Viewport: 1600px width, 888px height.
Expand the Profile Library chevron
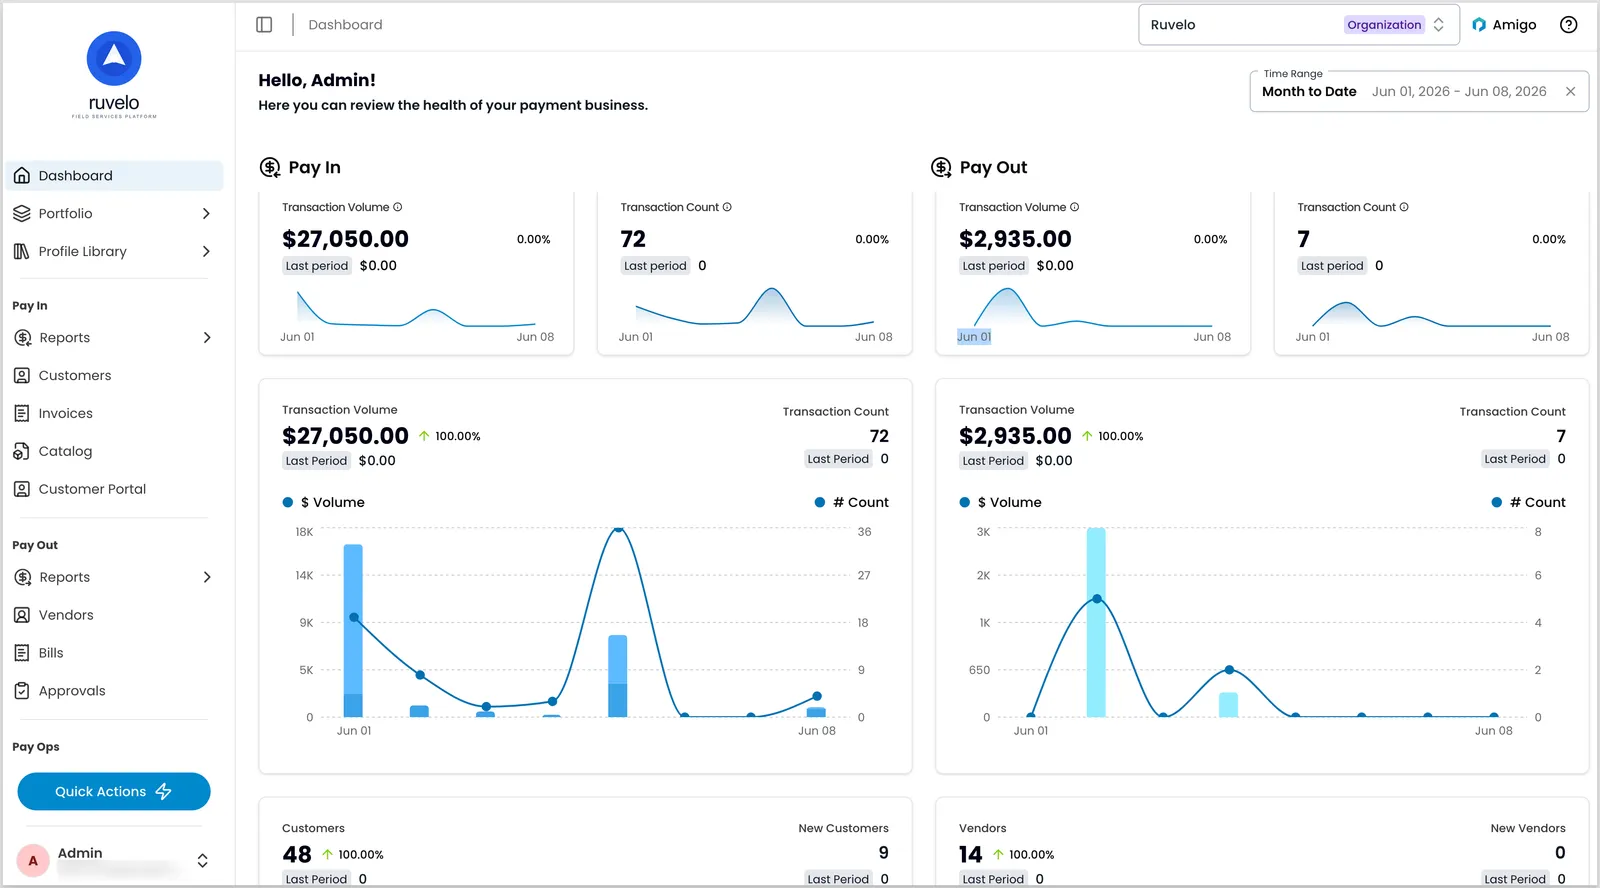[x=206, y=252]
